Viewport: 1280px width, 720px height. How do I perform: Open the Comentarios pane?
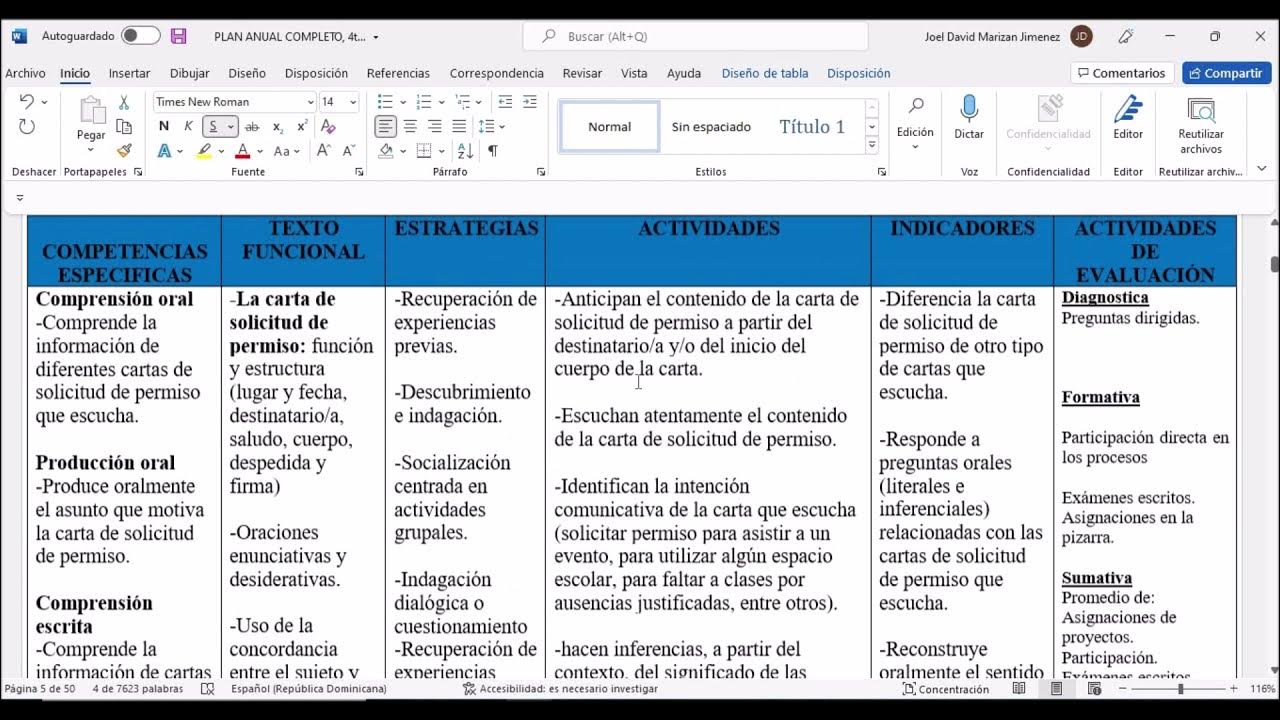pyautogui.click(x=1122, y=73)
